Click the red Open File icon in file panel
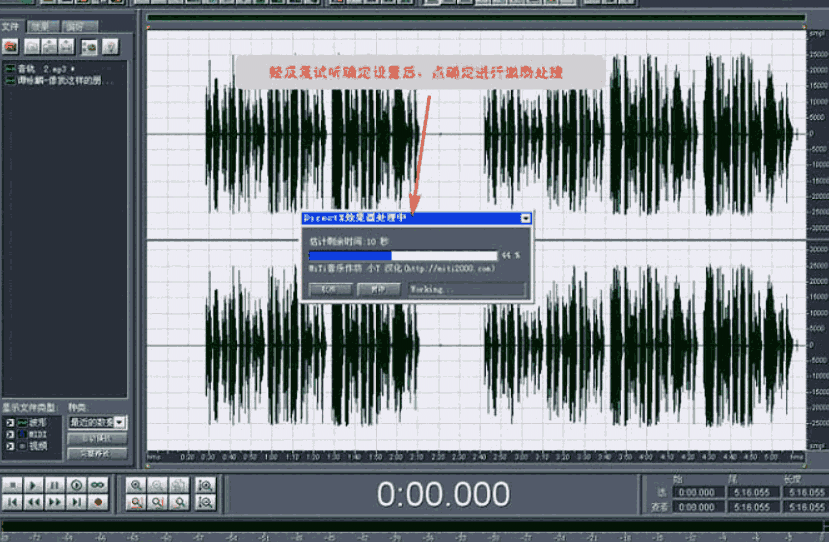The width and height of the screenshot is (829, 542). [x=11, y=47]
